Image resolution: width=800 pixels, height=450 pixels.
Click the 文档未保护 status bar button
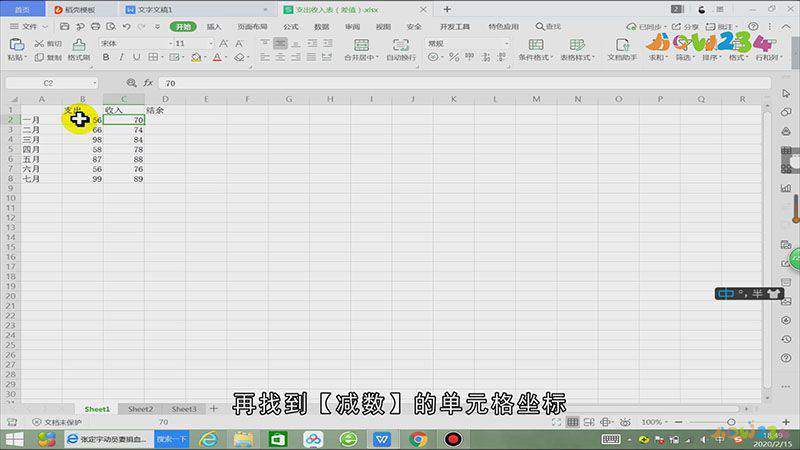pos(57,422)
